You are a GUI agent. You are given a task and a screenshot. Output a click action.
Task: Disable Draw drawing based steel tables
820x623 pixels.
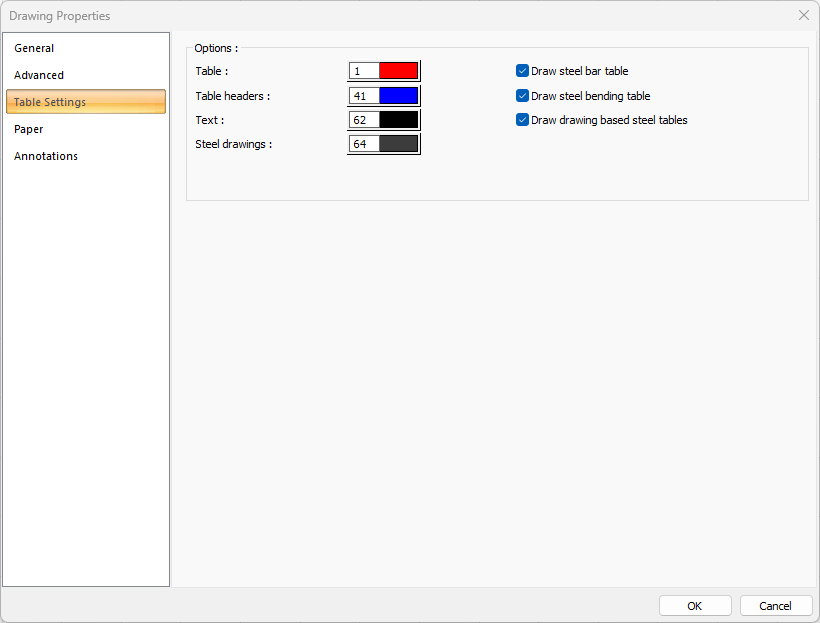(x=522, y=120)
